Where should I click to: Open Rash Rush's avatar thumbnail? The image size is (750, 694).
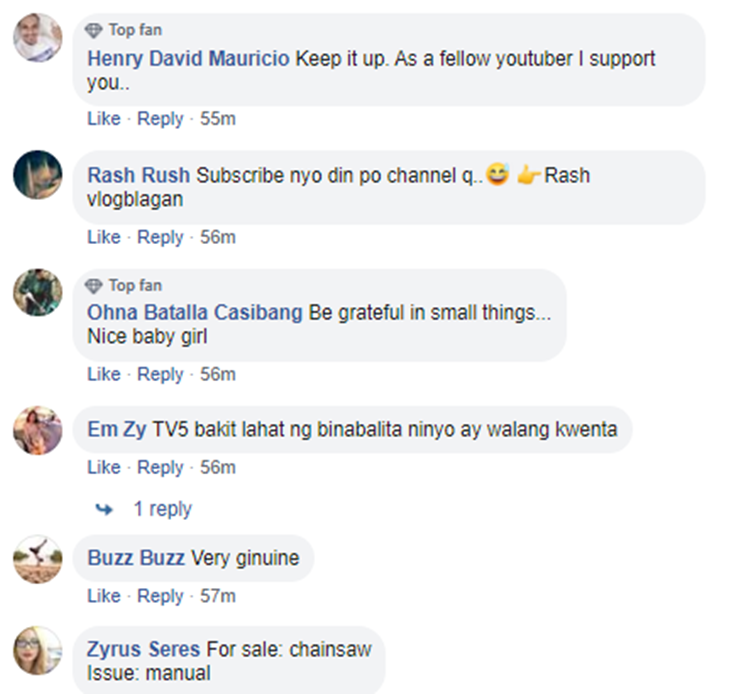(37, 175)
